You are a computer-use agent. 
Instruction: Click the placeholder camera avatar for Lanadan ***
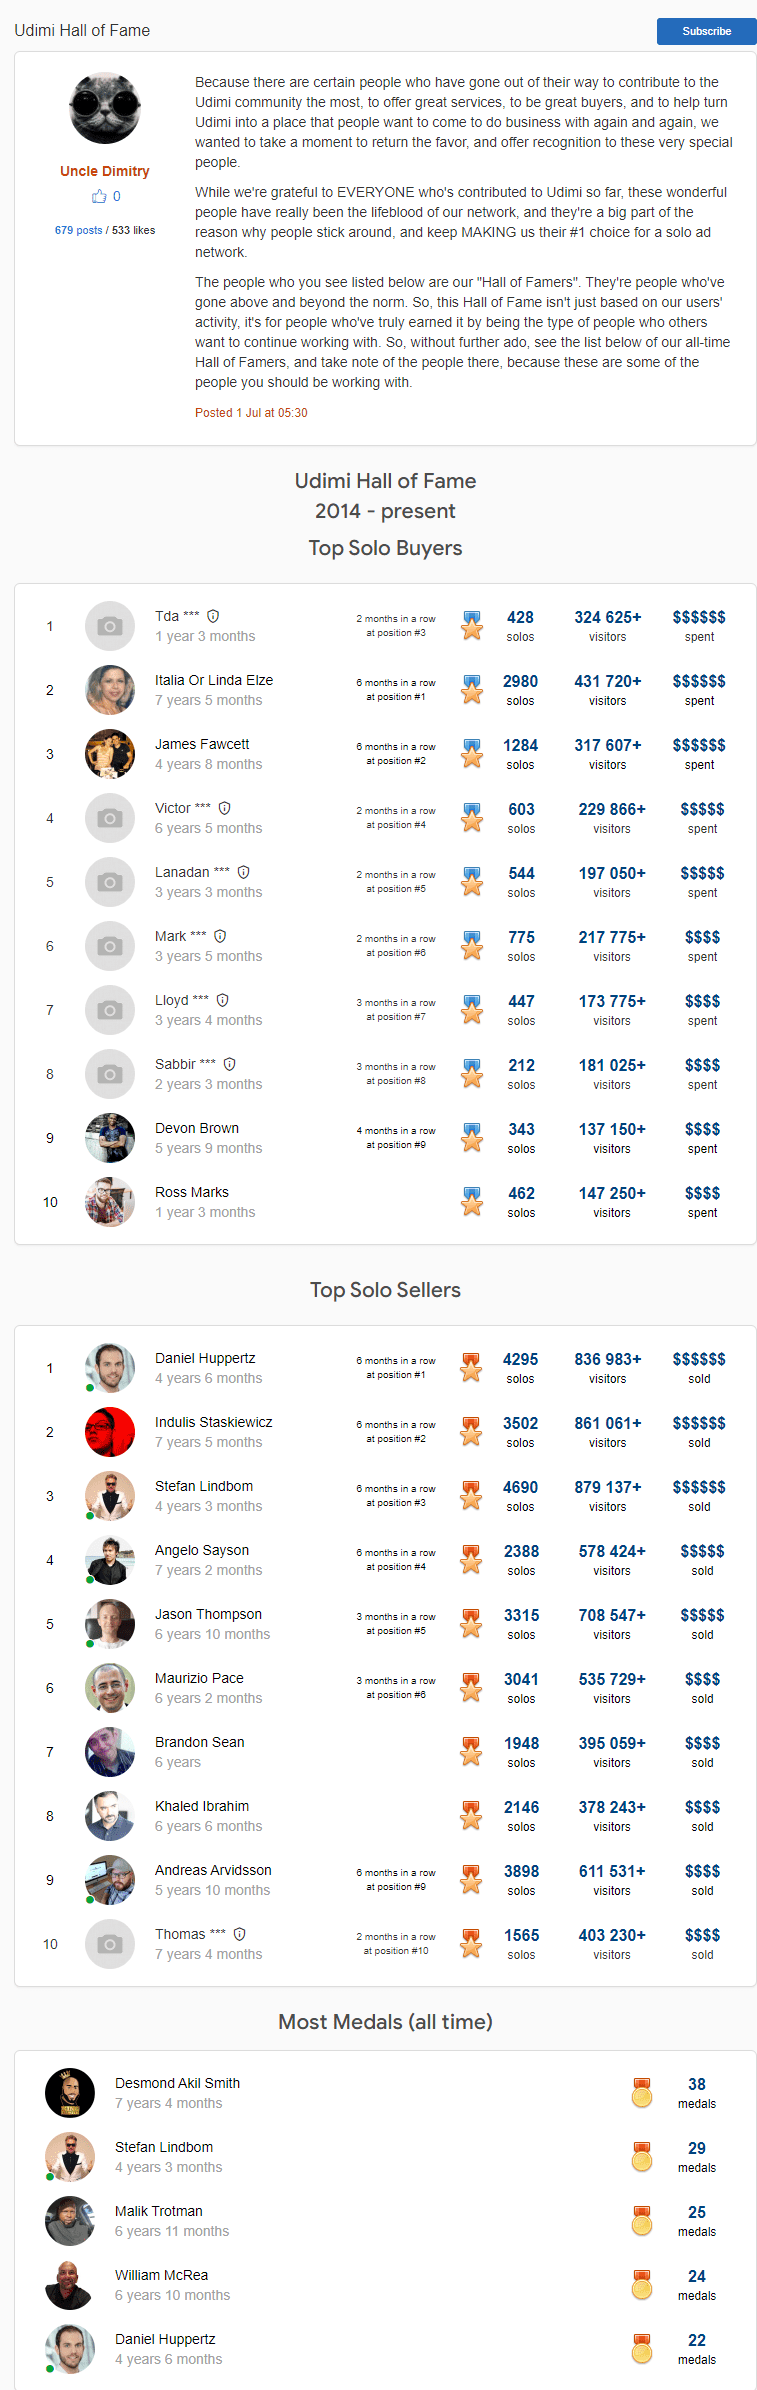tap(110, 882)
